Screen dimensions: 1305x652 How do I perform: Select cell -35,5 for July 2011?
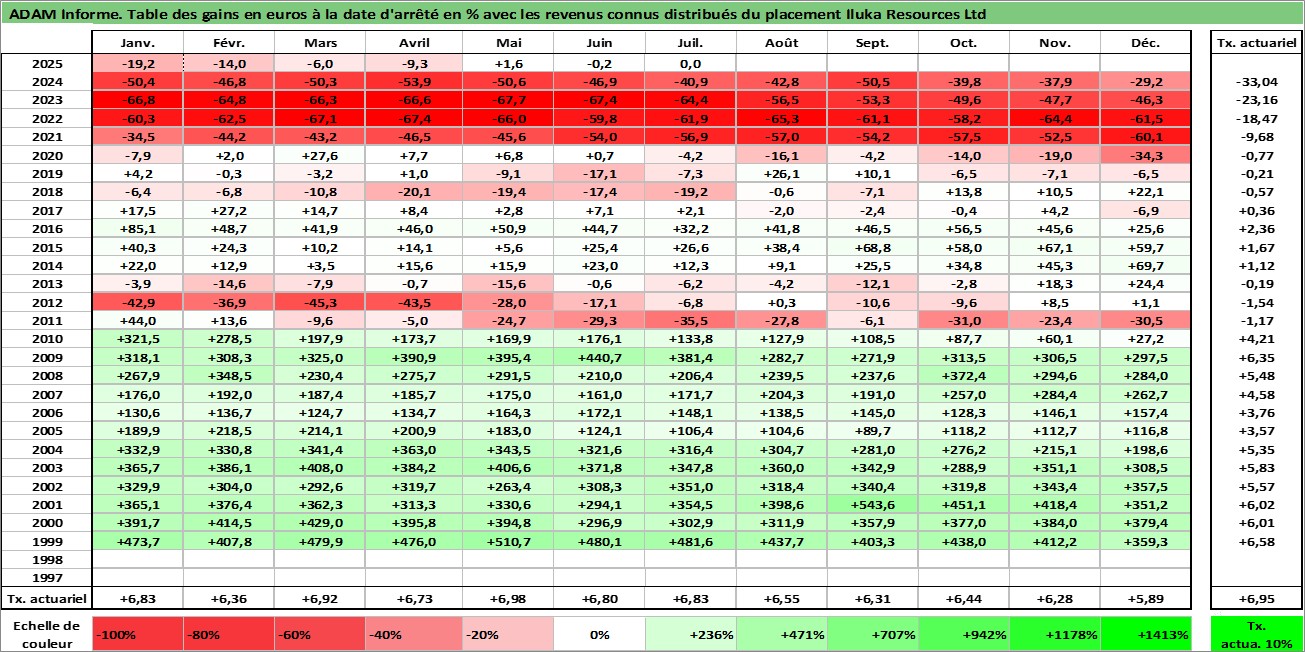click(691, 320)
